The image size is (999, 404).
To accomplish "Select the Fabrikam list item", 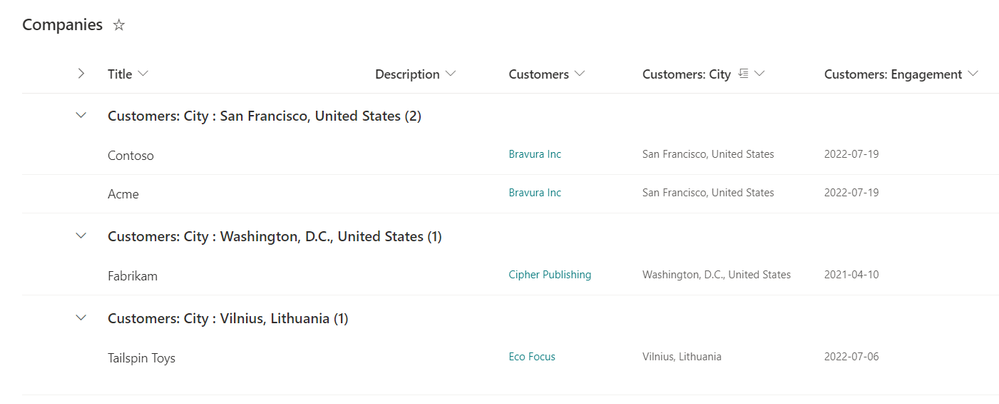I will [x=133, y=276].
